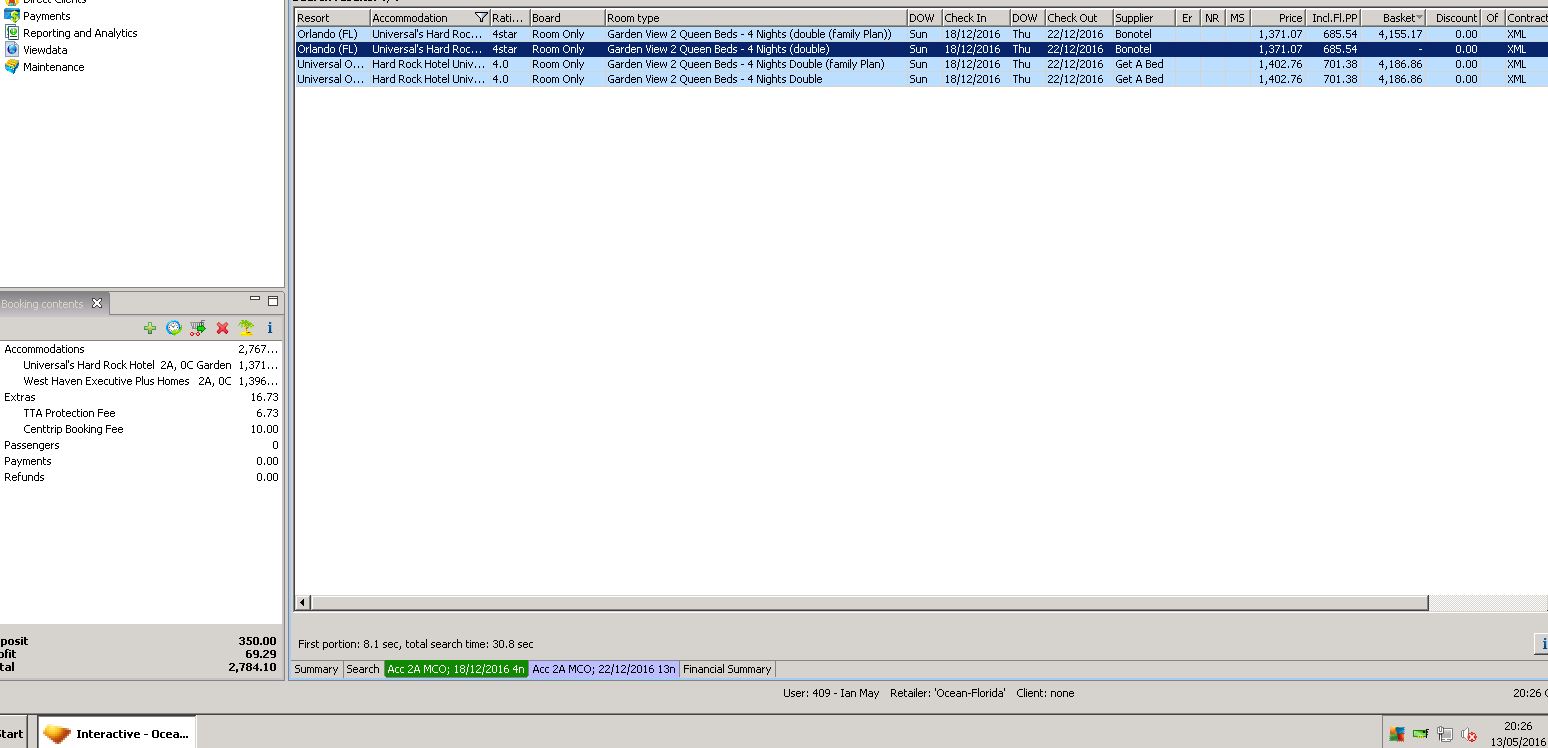Sort by the Board column header
1548x748 pixels.
pyautogui.click(x=567, y=18)
